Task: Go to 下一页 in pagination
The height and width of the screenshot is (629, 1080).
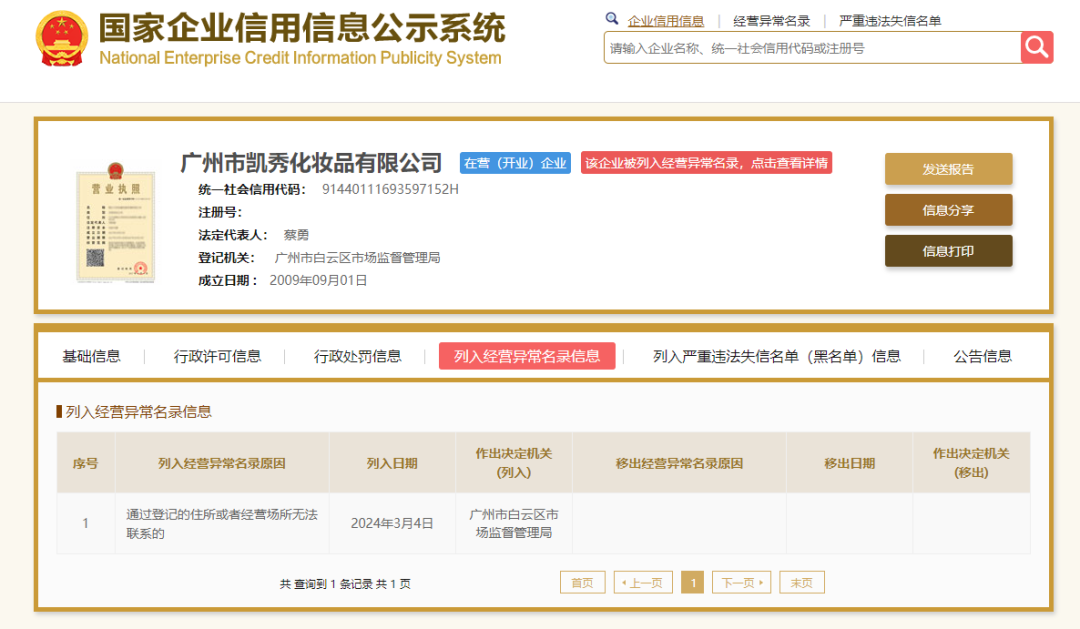Action: click(741, 583)
